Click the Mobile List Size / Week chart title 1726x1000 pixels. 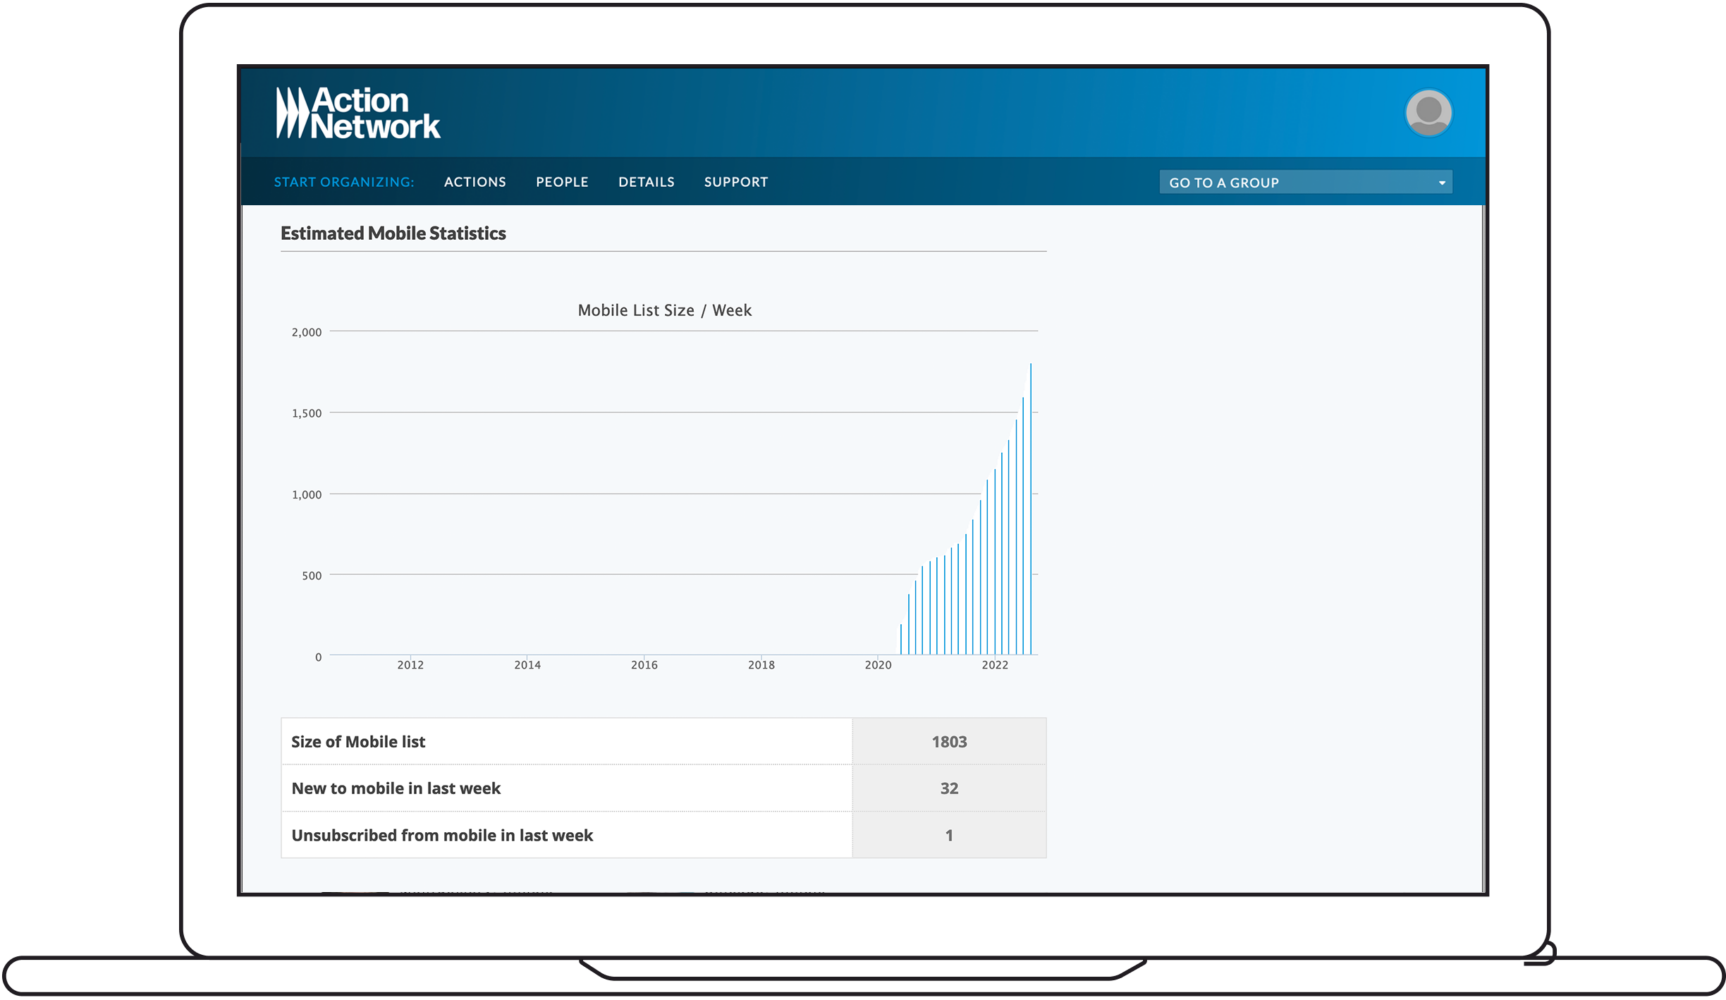[x=664, y=310]
